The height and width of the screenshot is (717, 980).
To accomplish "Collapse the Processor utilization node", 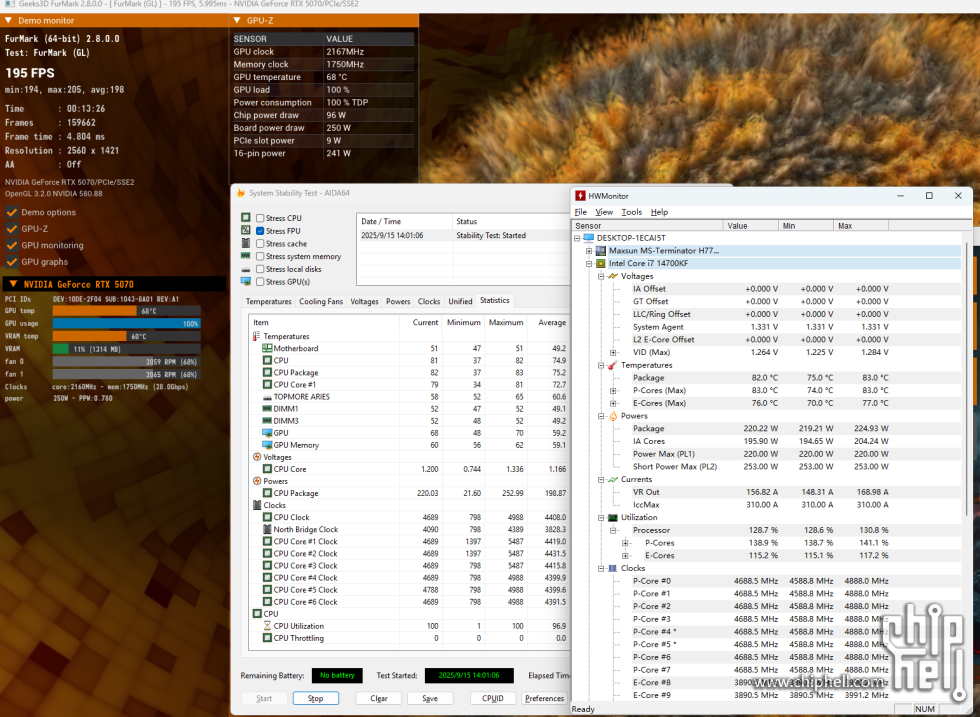I will [x=613, y=530].
